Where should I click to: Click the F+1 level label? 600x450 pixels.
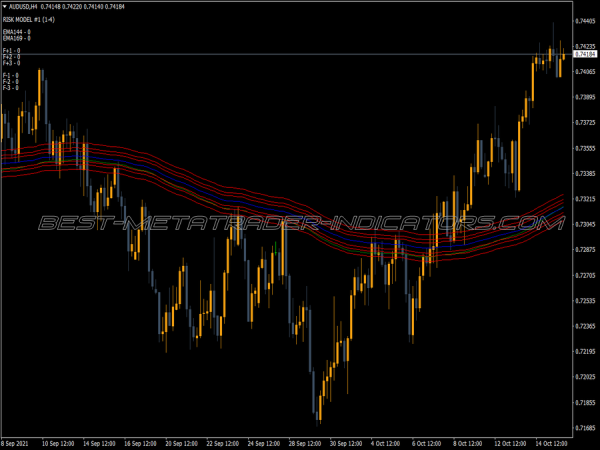coord(11,51)
